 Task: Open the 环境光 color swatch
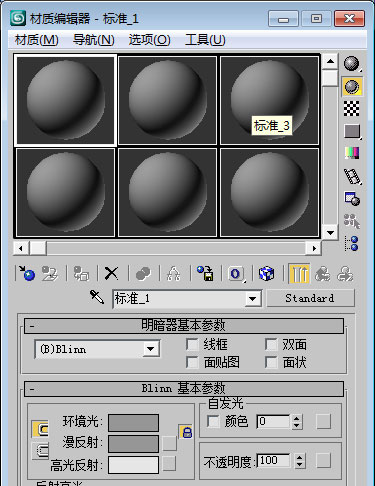133,423
